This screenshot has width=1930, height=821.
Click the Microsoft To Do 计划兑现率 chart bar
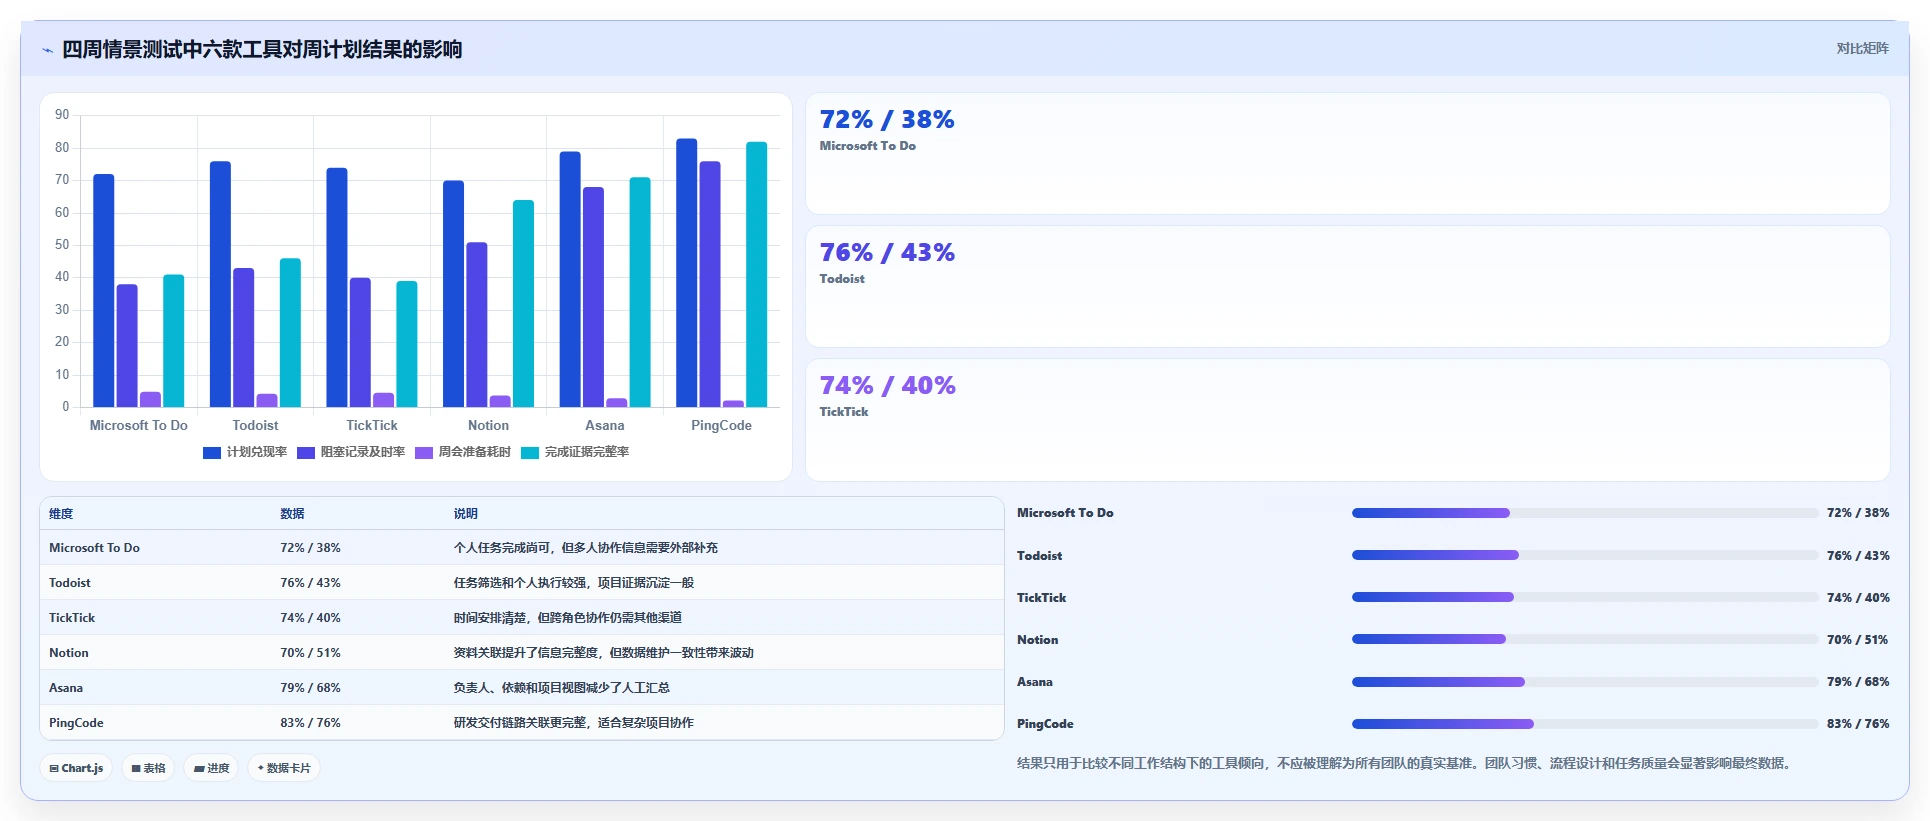(104, 291)
